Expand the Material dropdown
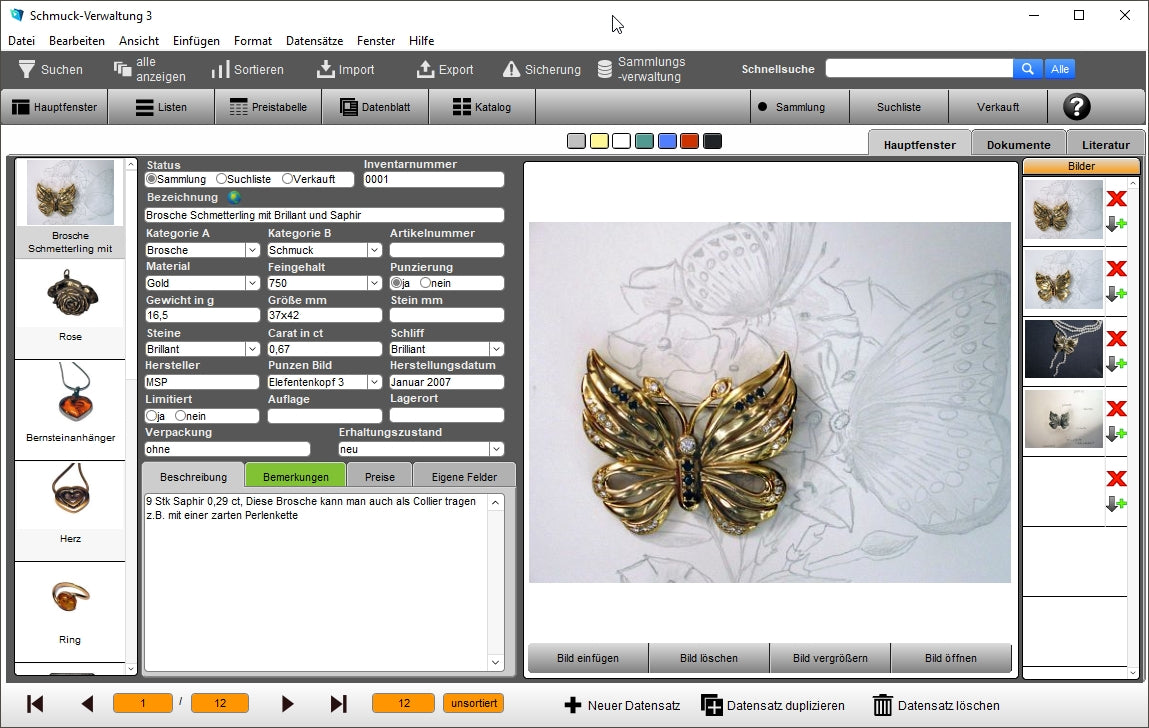The height and width of the screenshot is (728, 1149). tap(252, 283)
